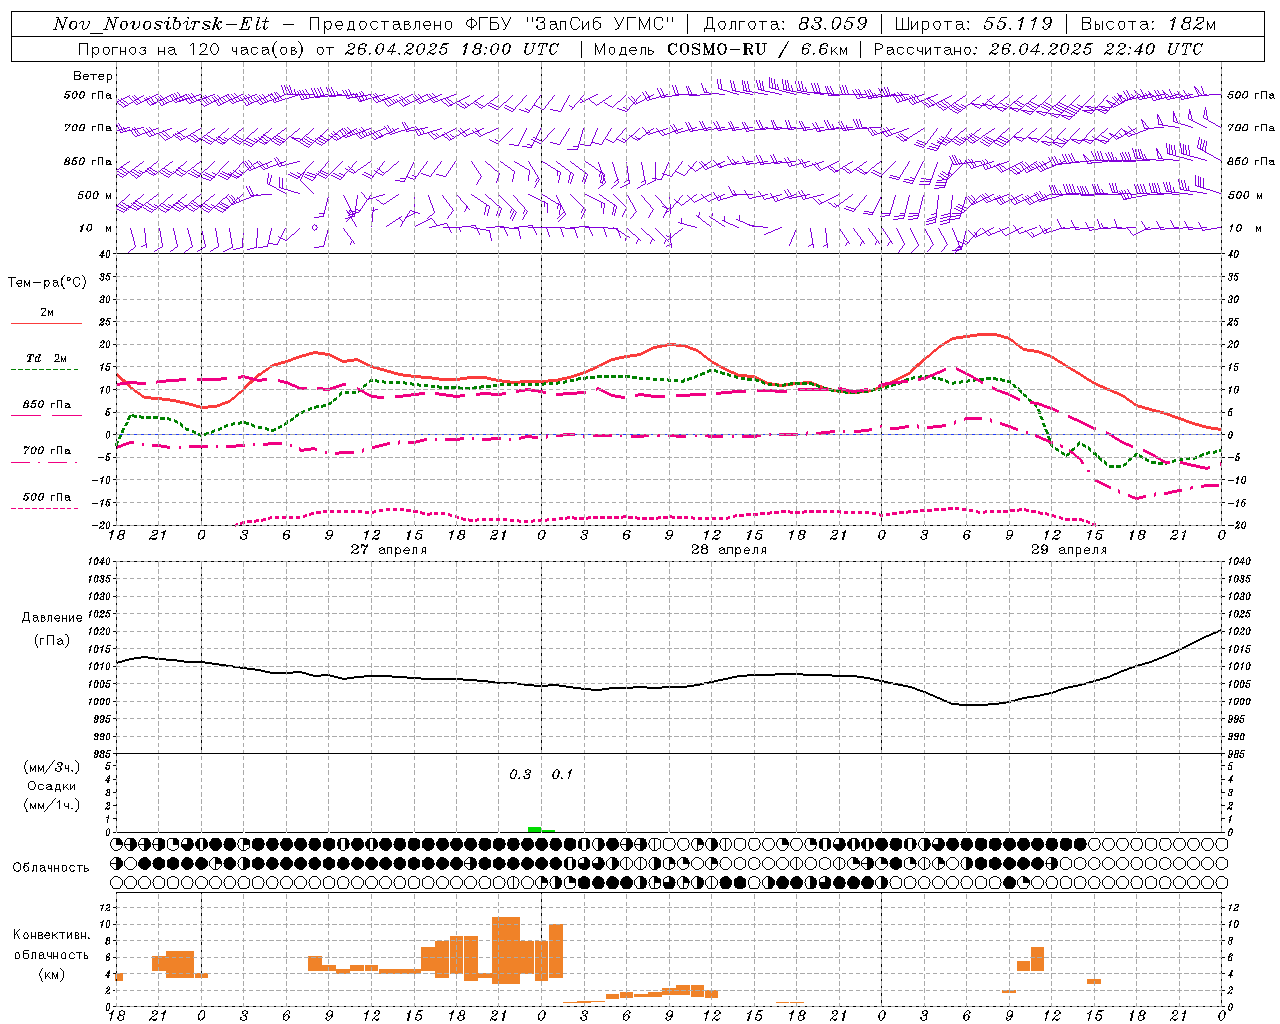
Task: Click the dashed line under Td 2м legend
Action: [x=44, y=370]
